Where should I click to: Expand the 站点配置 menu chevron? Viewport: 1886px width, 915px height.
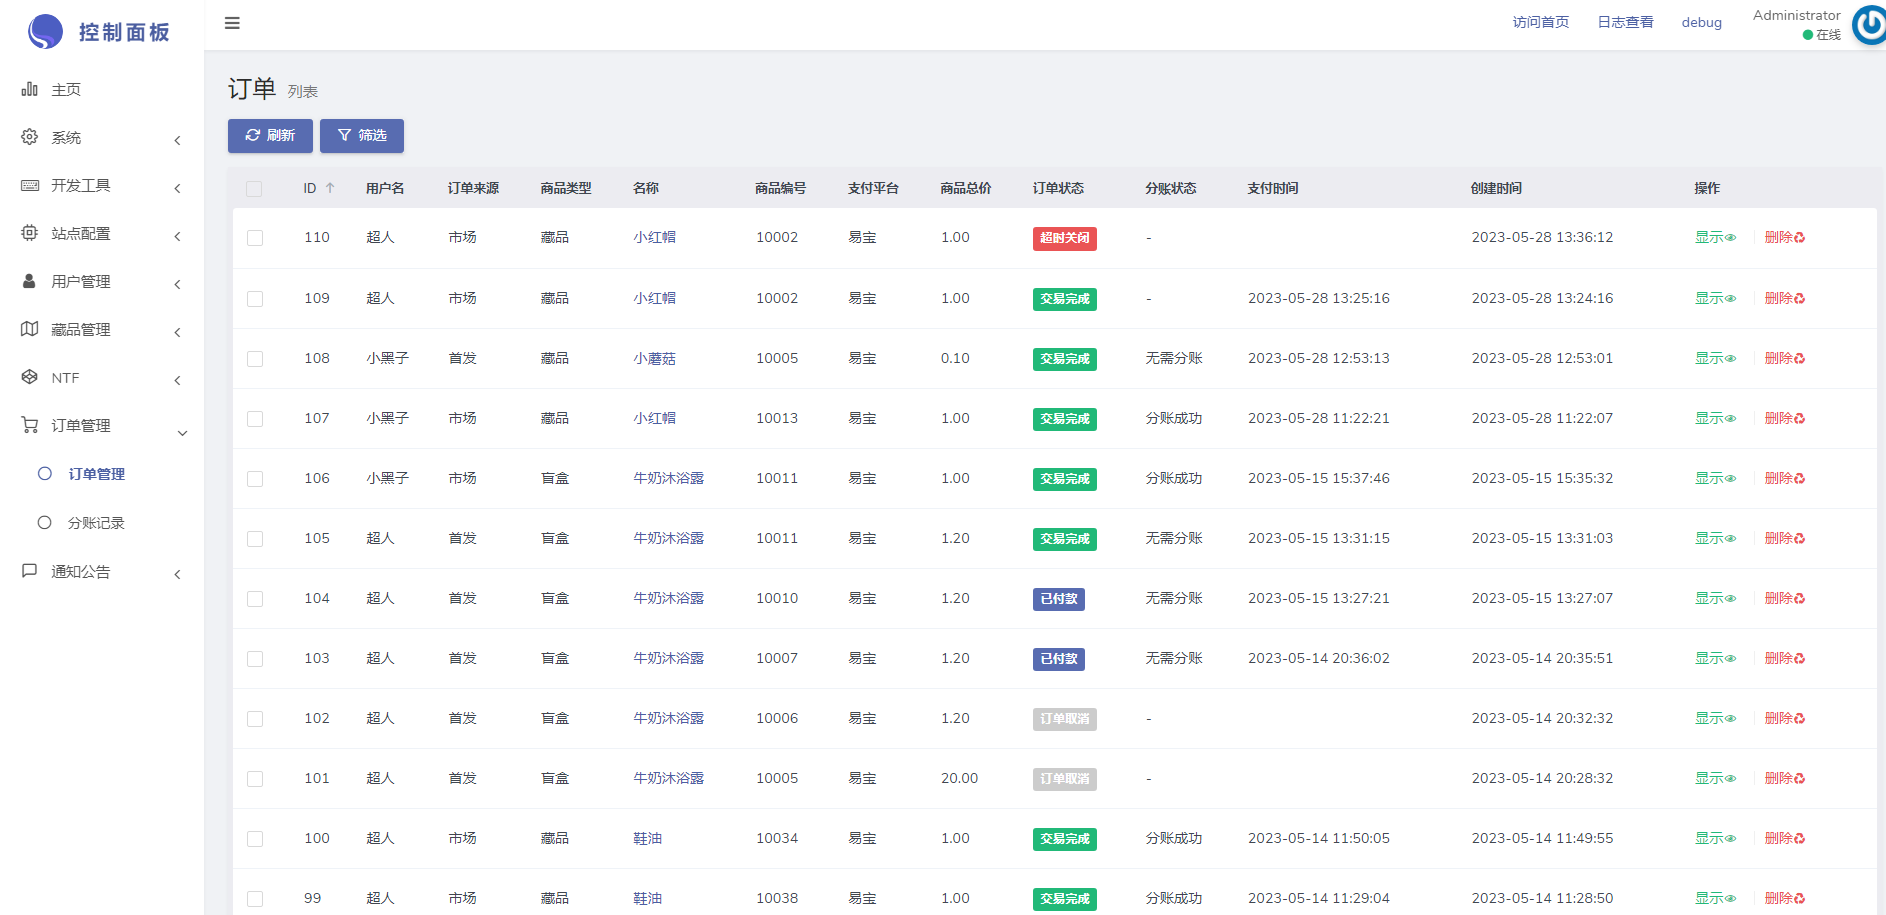[x=178, y=236]
